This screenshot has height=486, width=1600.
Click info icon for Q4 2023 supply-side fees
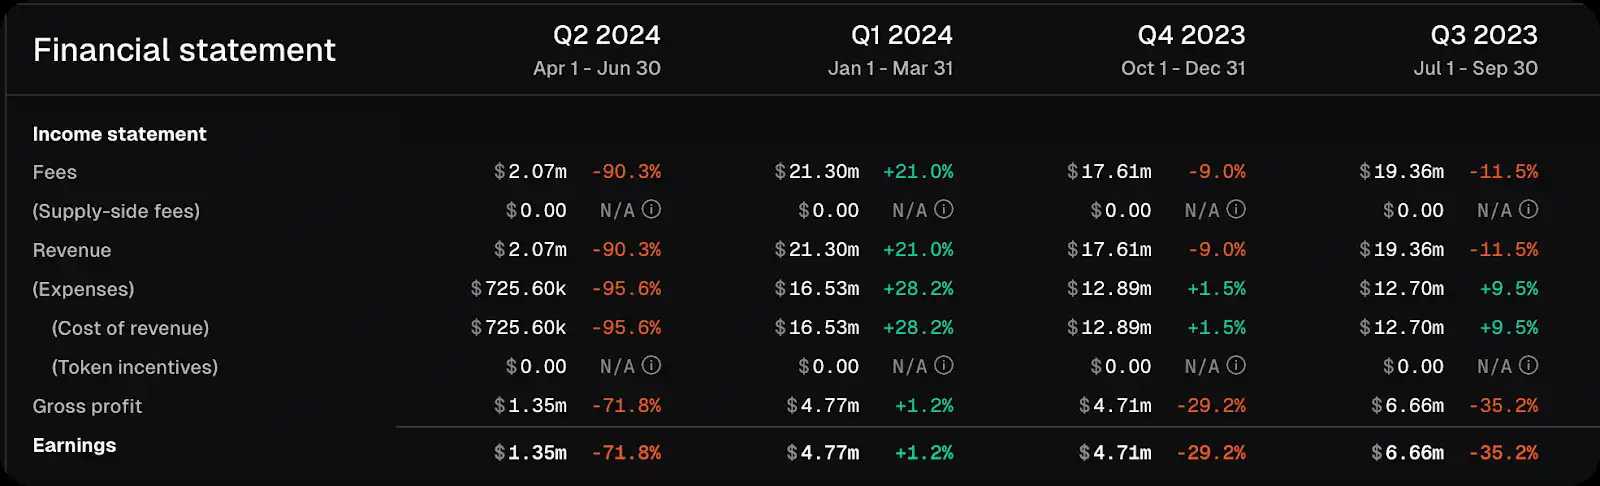[1236, 210]
